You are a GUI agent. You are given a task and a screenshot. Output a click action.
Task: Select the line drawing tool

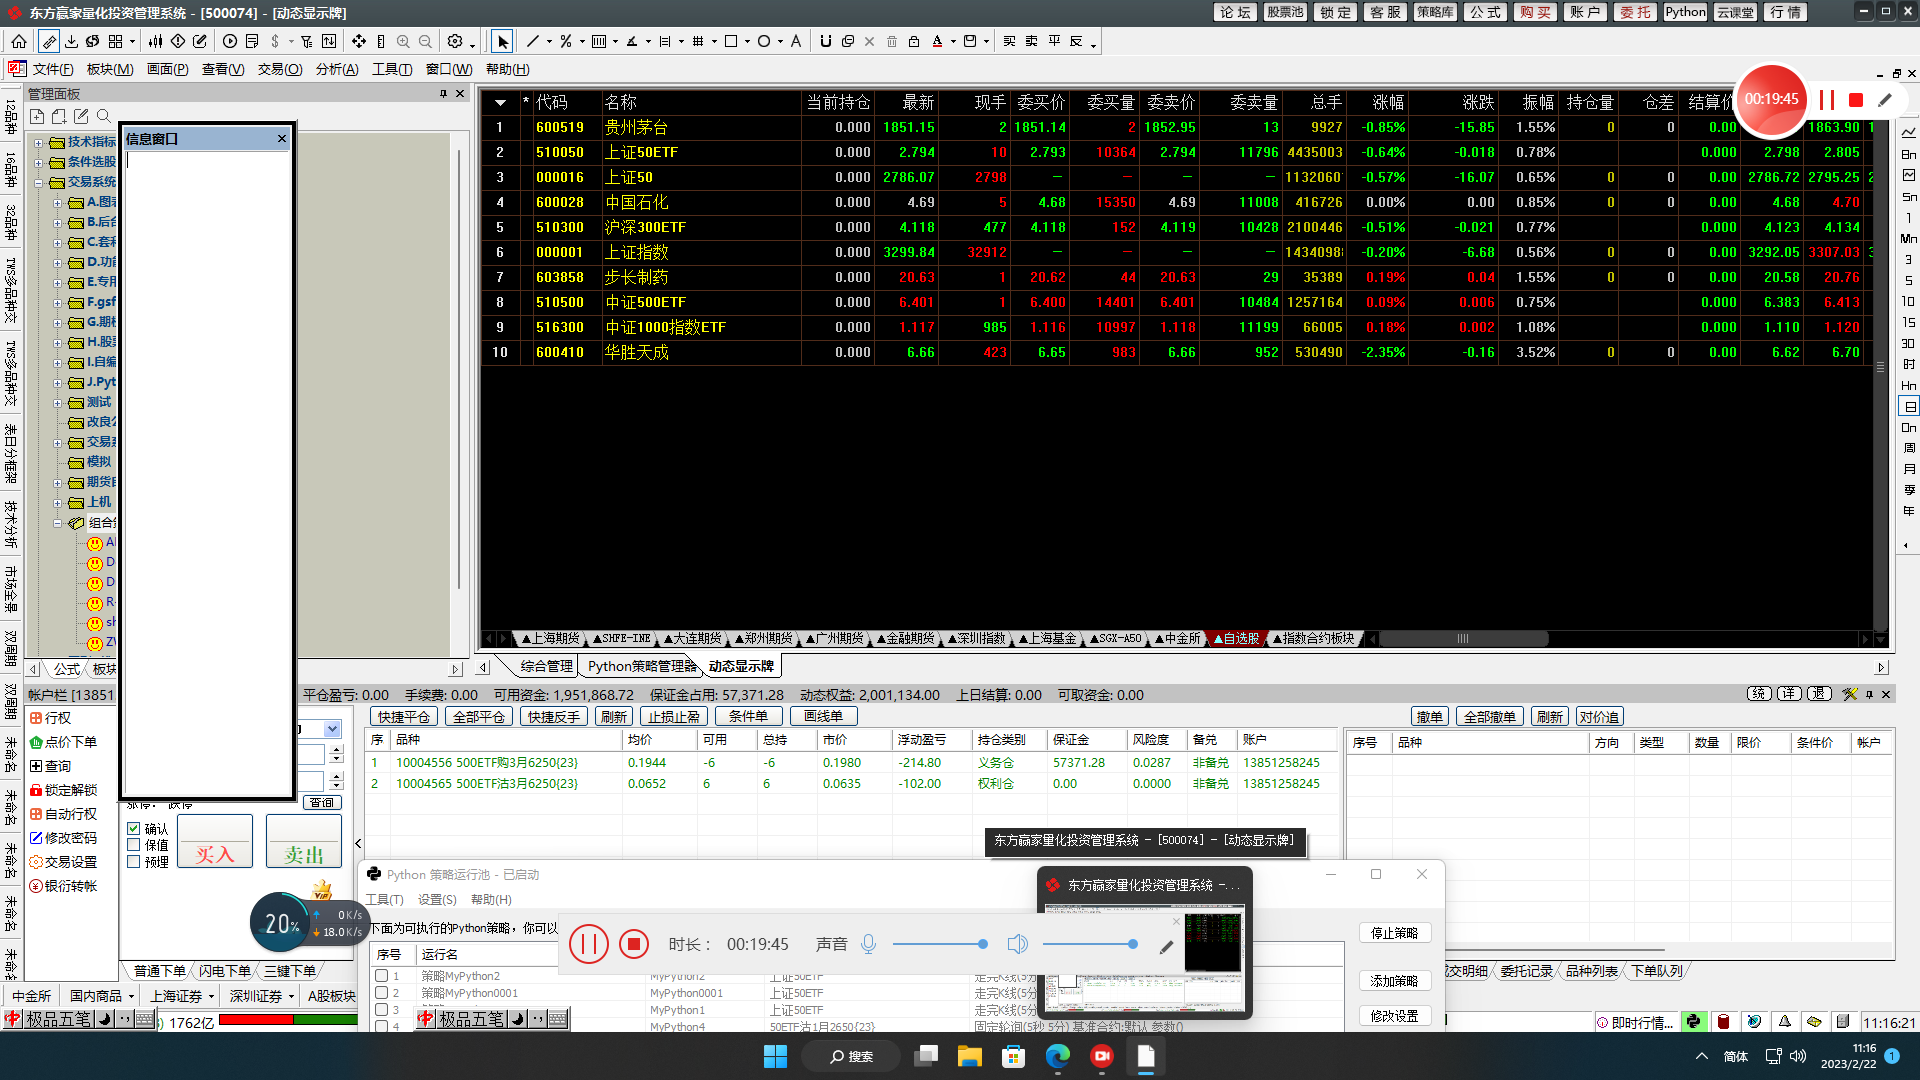[533, 41]
